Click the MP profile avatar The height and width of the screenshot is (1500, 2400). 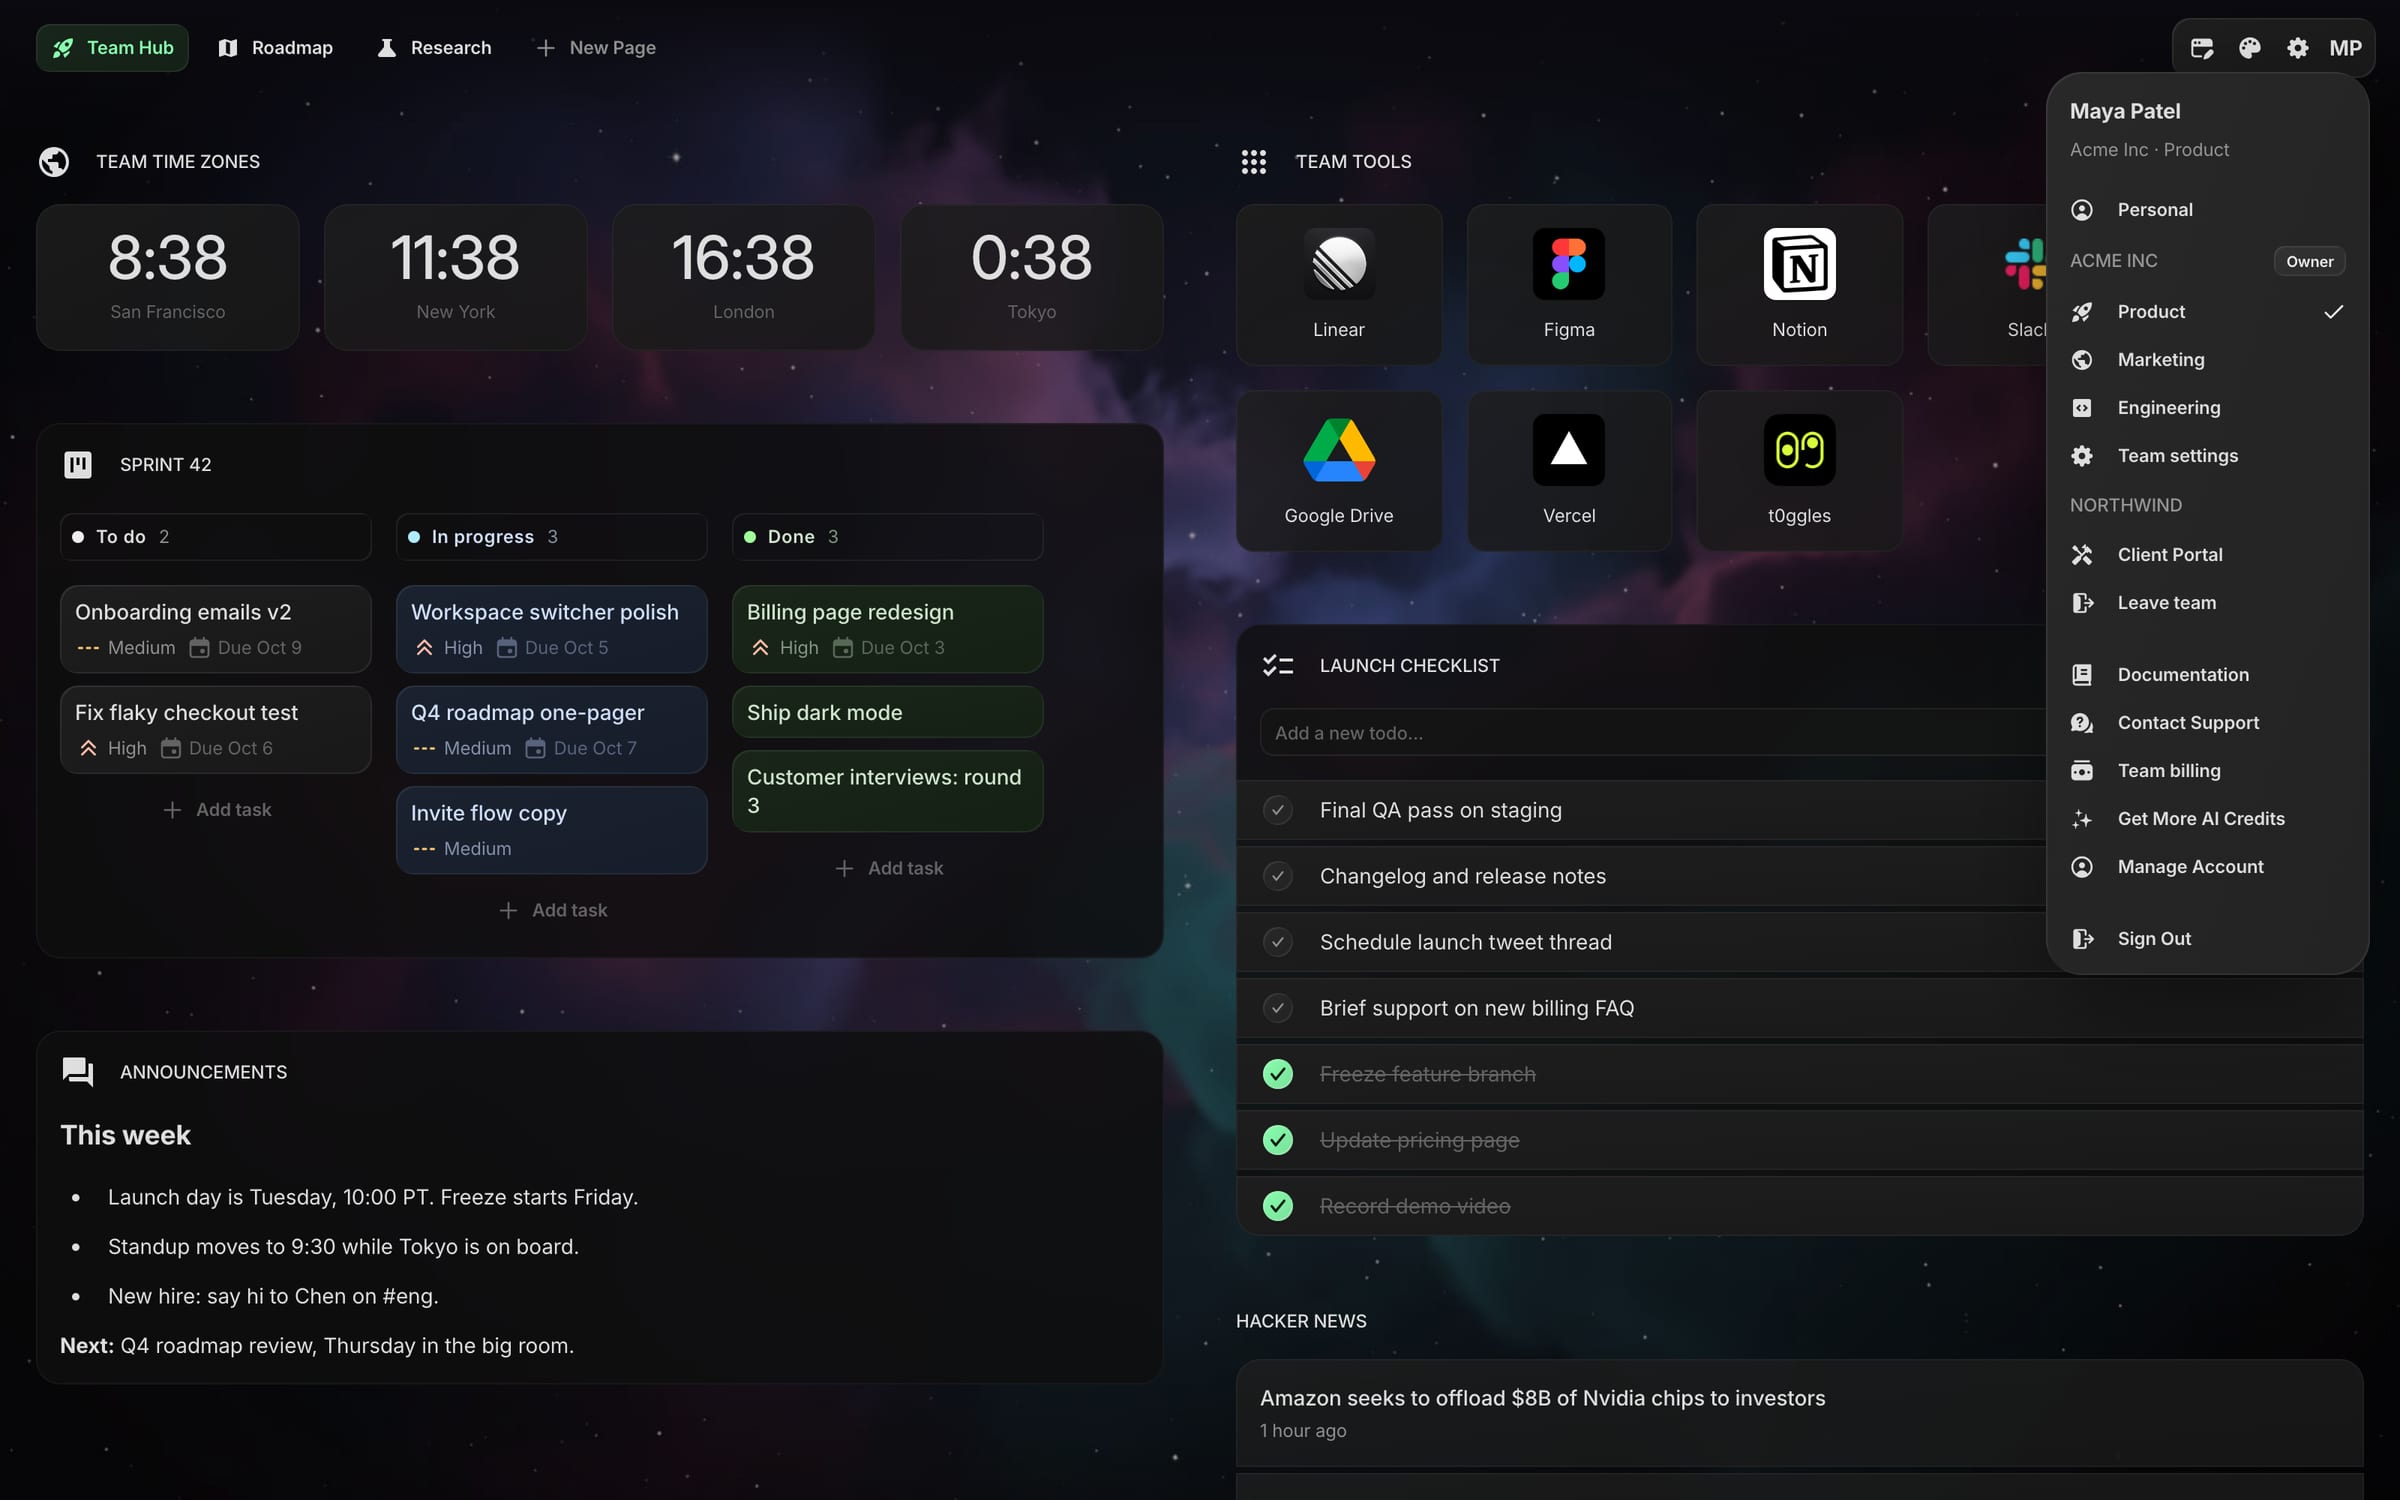[2345, 48]
